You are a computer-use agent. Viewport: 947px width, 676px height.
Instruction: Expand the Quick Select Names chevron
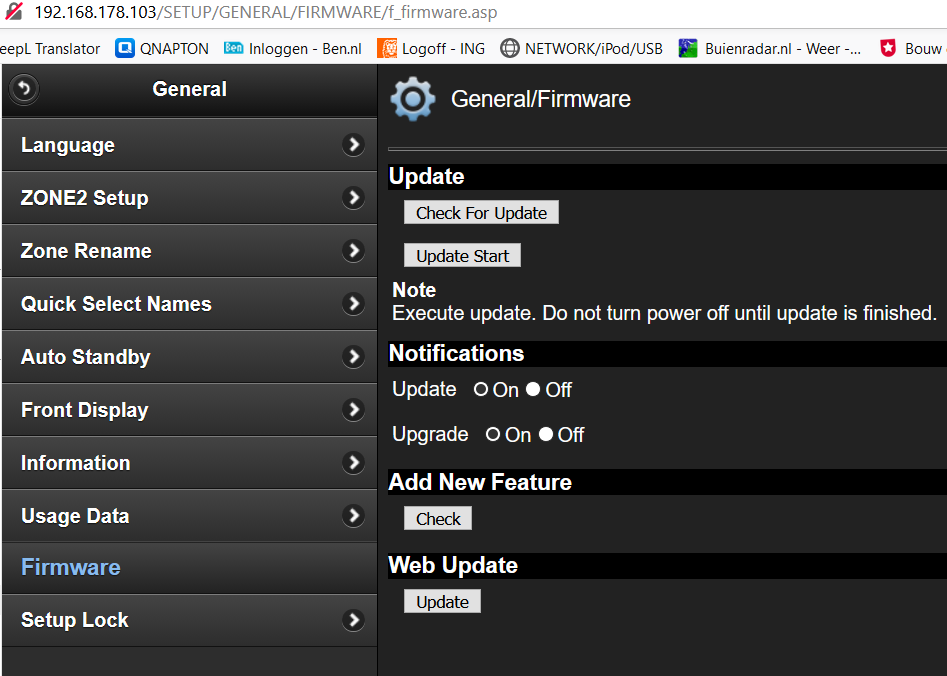[x=353, y=303]
